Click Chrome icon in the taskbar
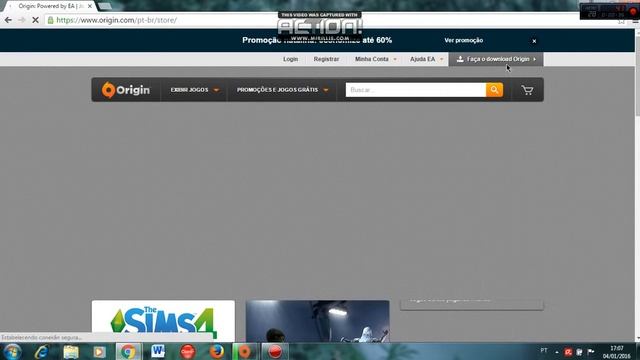 [128, 351]
